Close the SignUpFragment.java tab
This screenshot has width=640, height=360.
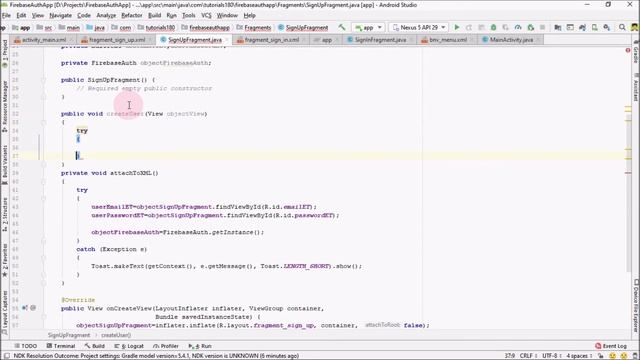click(x=227, y=40)
